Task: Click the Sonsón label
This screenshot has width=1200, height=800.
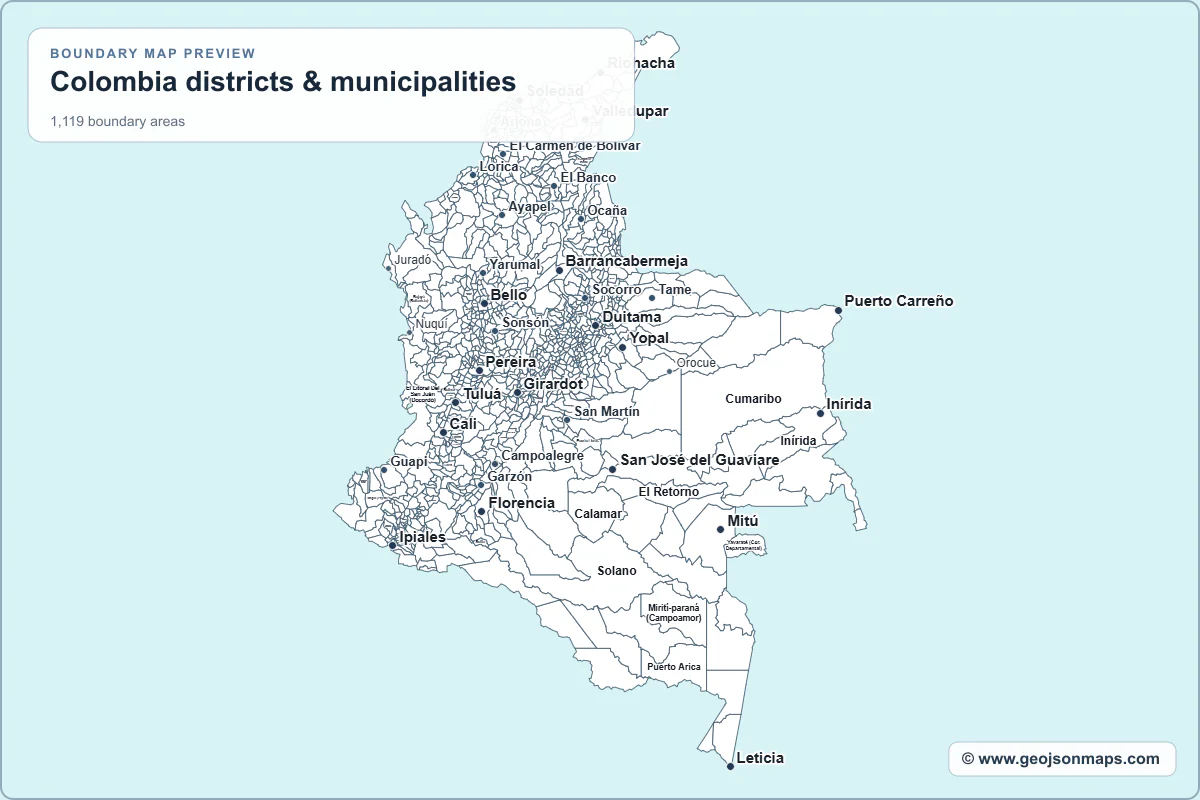Action: pyautogui.click(x=525, y=323)
